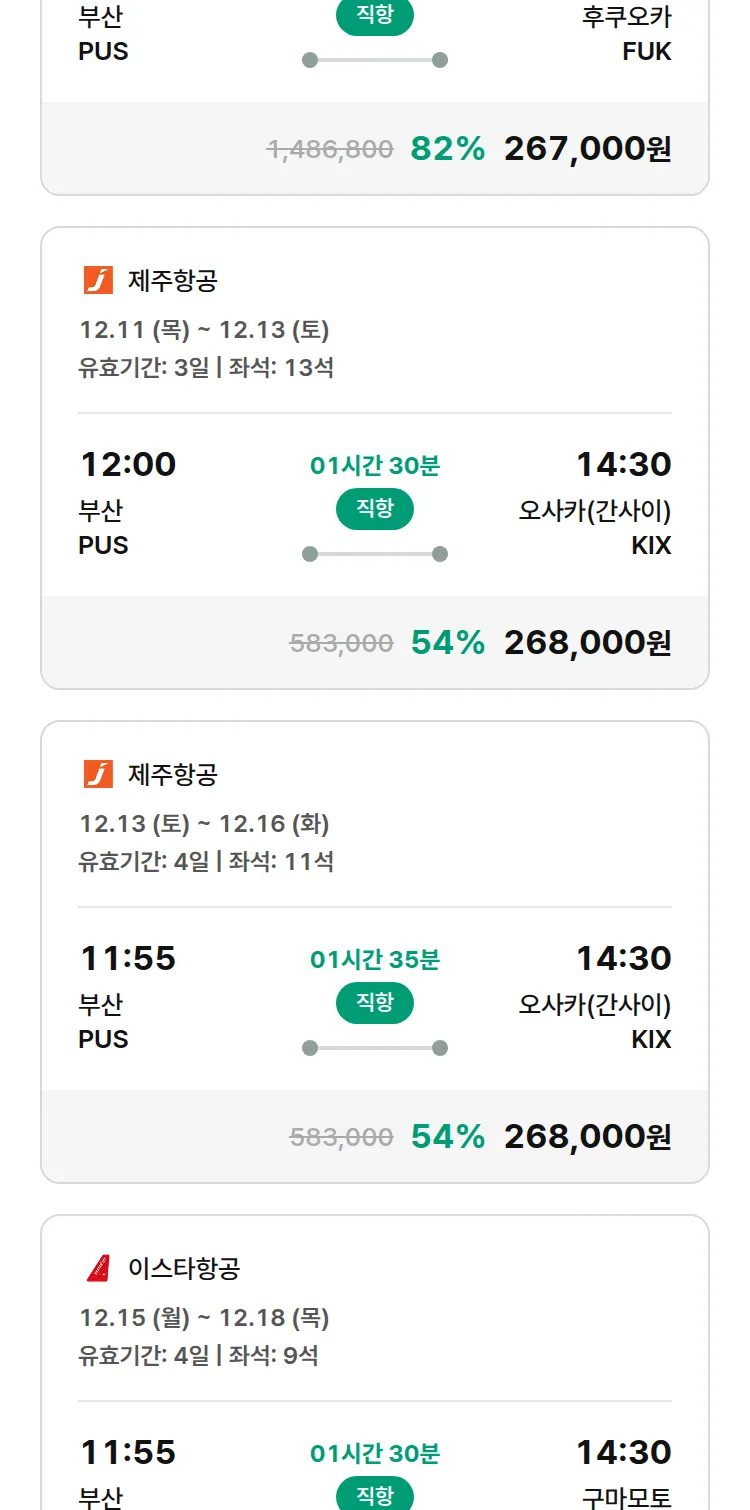Tap 직항 badge on the Fukuoka flight
The height and width of the screenshot is (1510, 750).
coord(375,16)
